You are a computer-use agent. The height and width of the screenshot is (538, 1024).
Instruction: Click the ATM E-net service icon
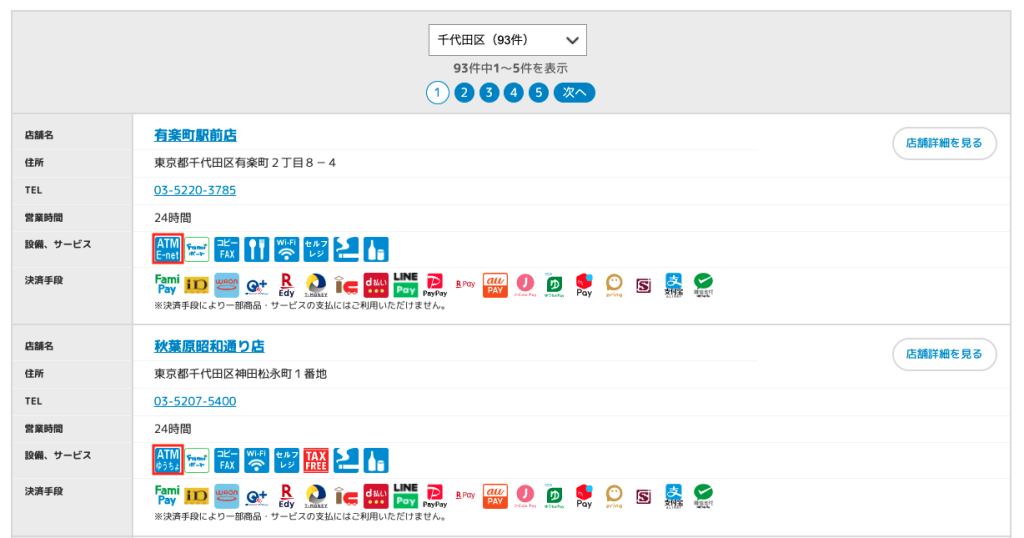[168, 249]
